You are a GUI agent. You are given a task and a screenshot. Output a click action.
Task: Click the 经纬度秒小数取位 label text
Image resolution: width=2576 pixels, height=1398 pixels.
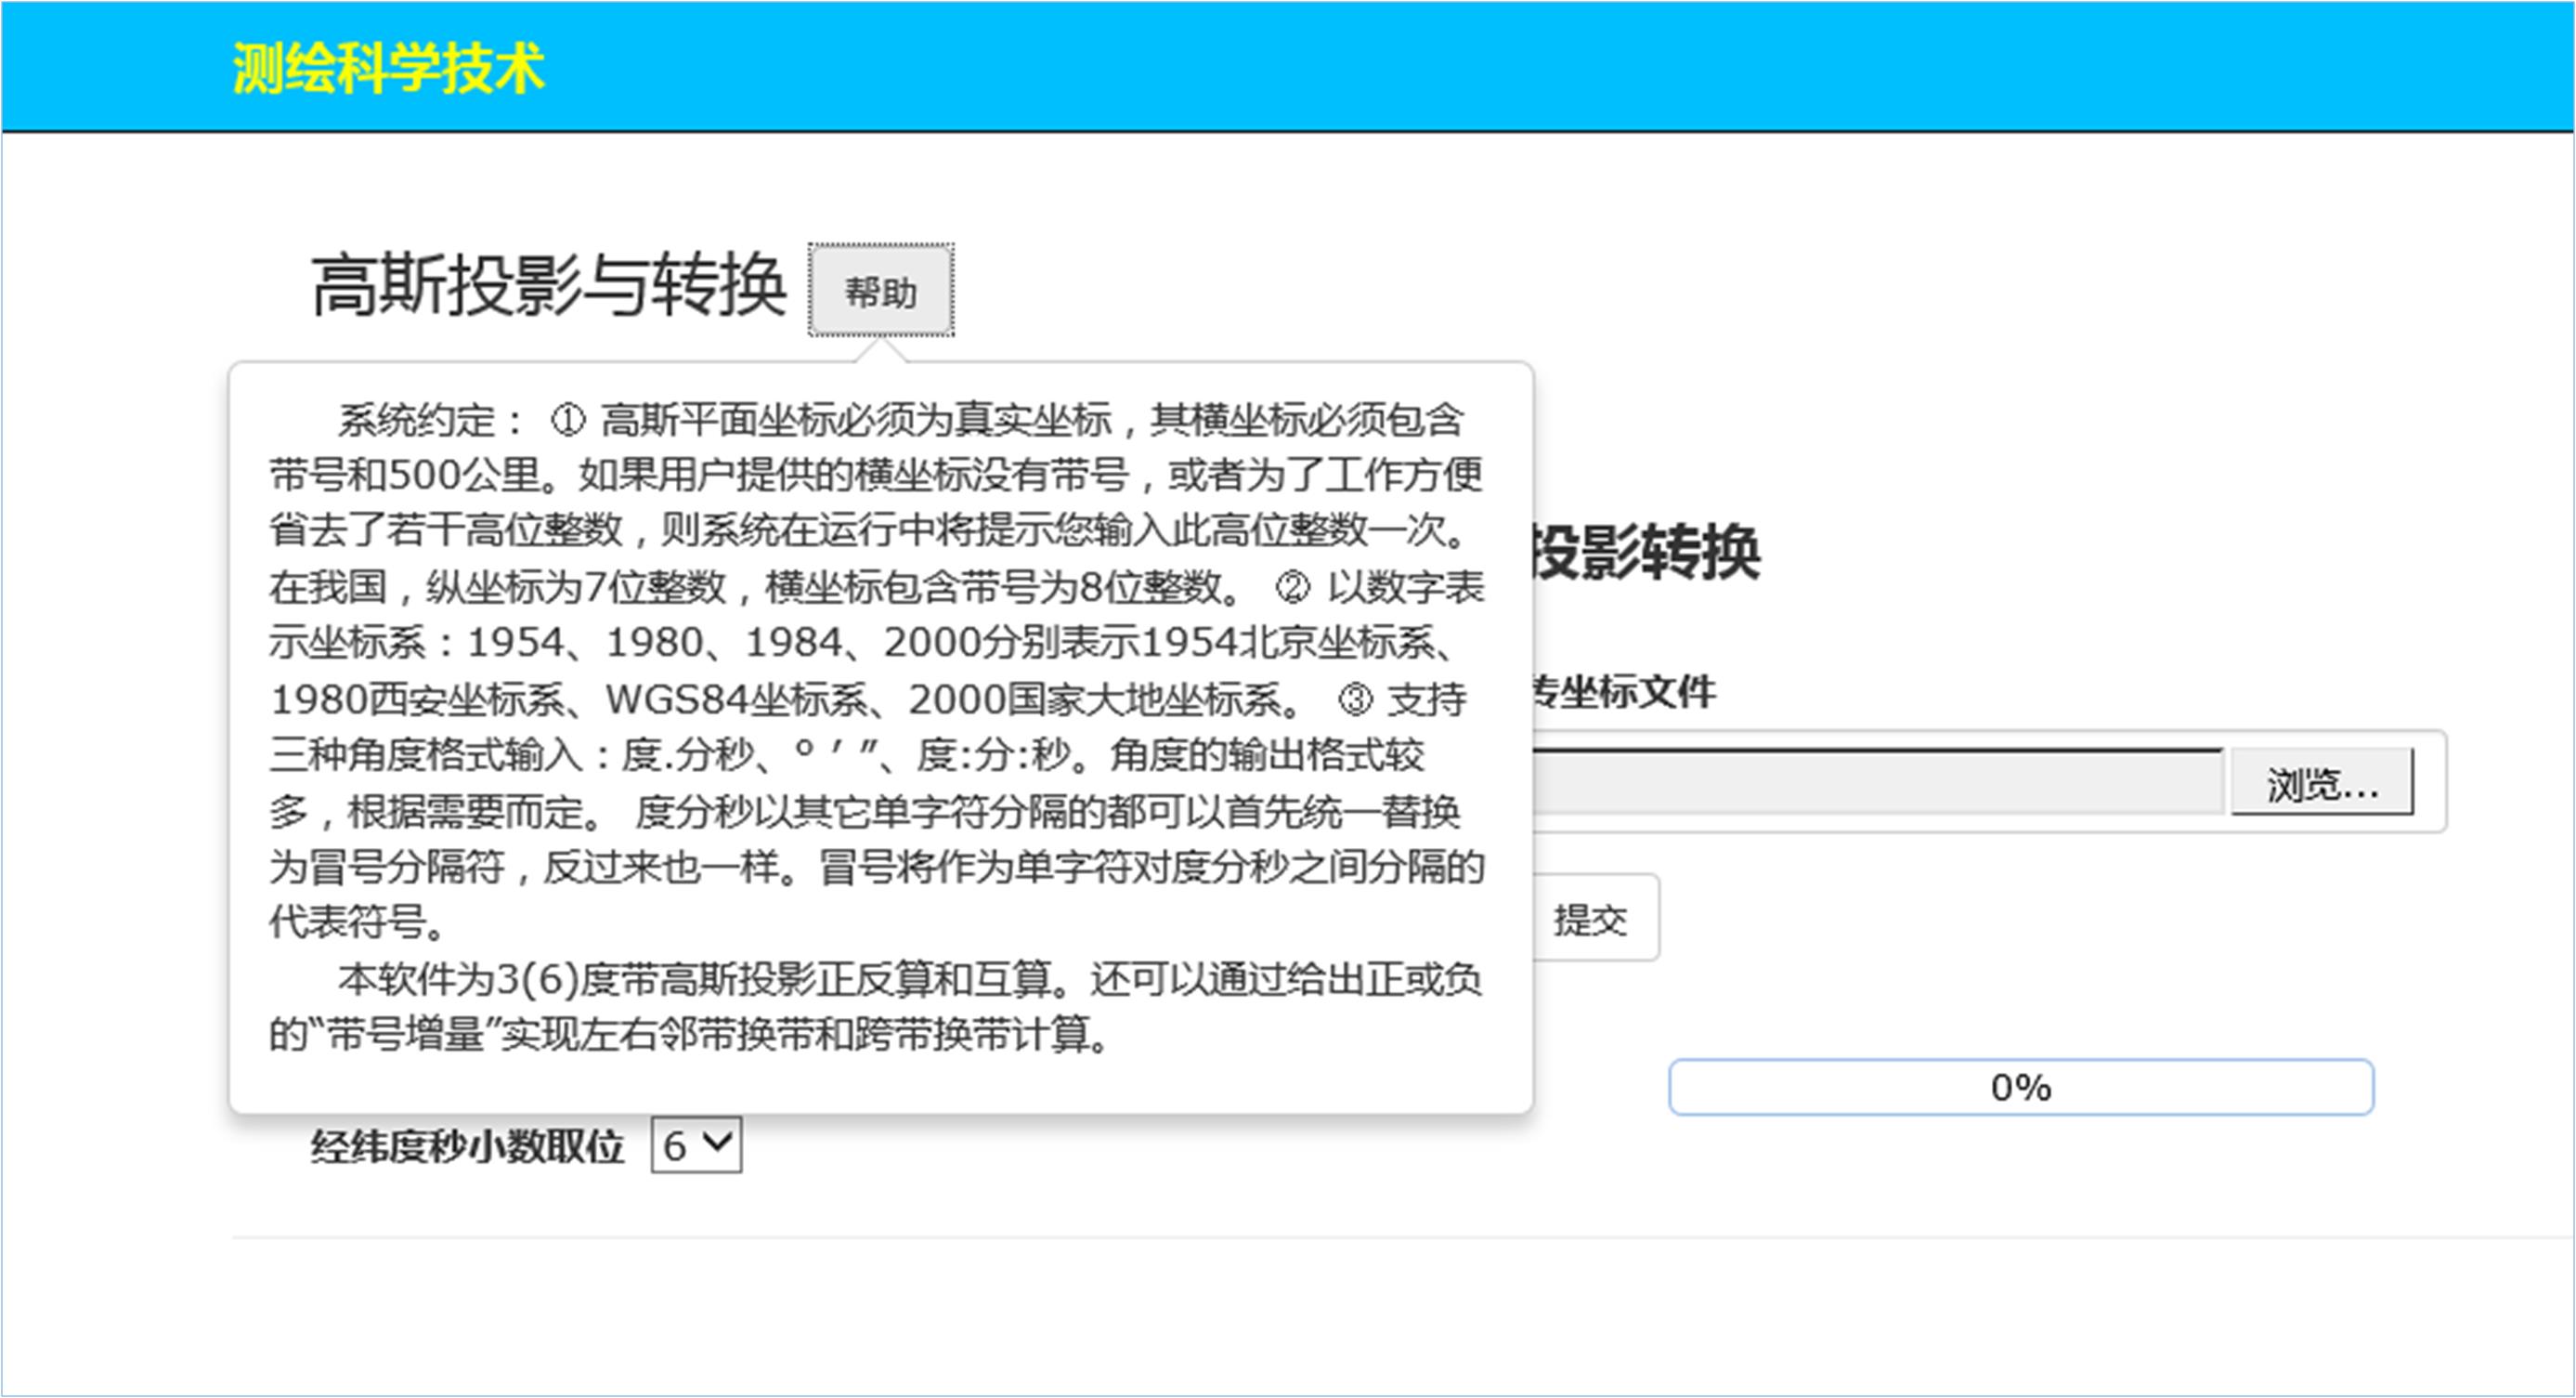(x=467, y=1146)
